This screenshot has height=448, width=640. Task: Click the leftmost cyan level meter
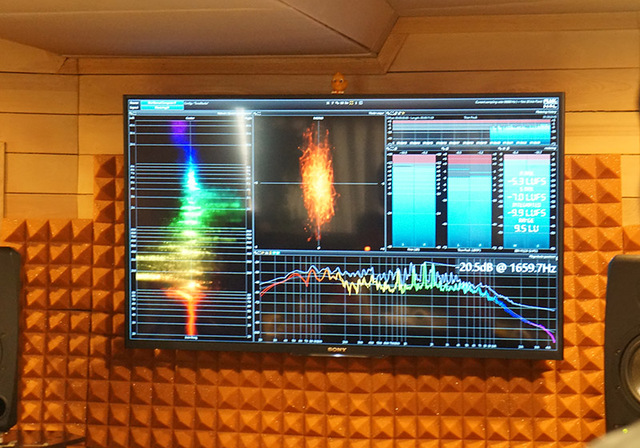(413, 200)
